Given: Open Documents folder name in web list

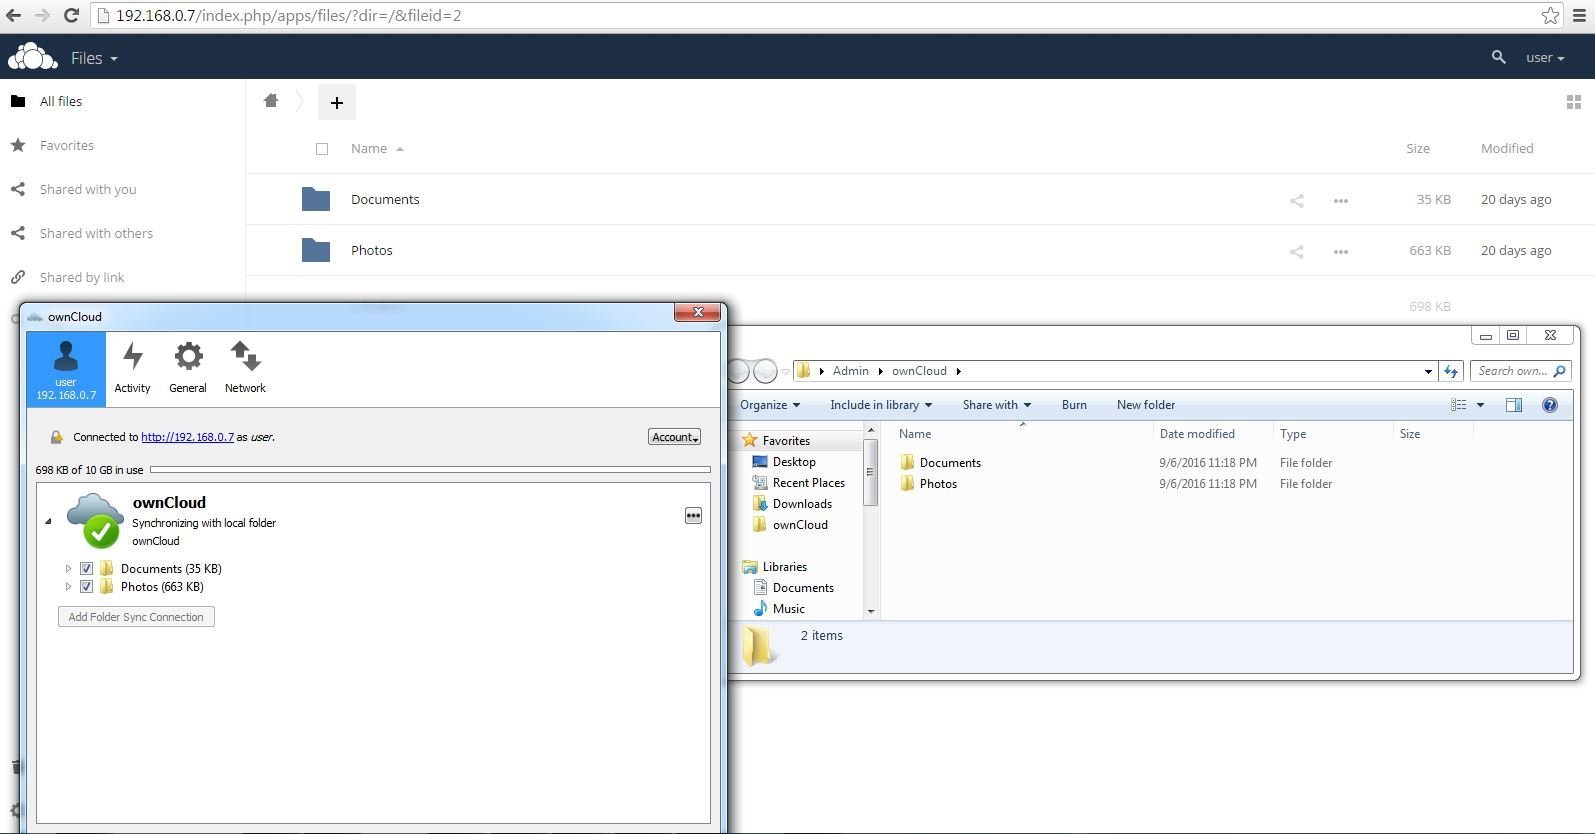Looking at the screenshot, I should [385, 199].
